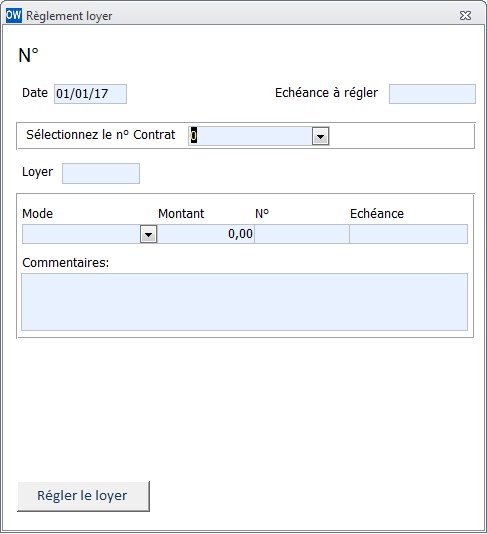Click the Echéance field in payment row
This screenshot has height=534, width=487.
coord(408,234)
